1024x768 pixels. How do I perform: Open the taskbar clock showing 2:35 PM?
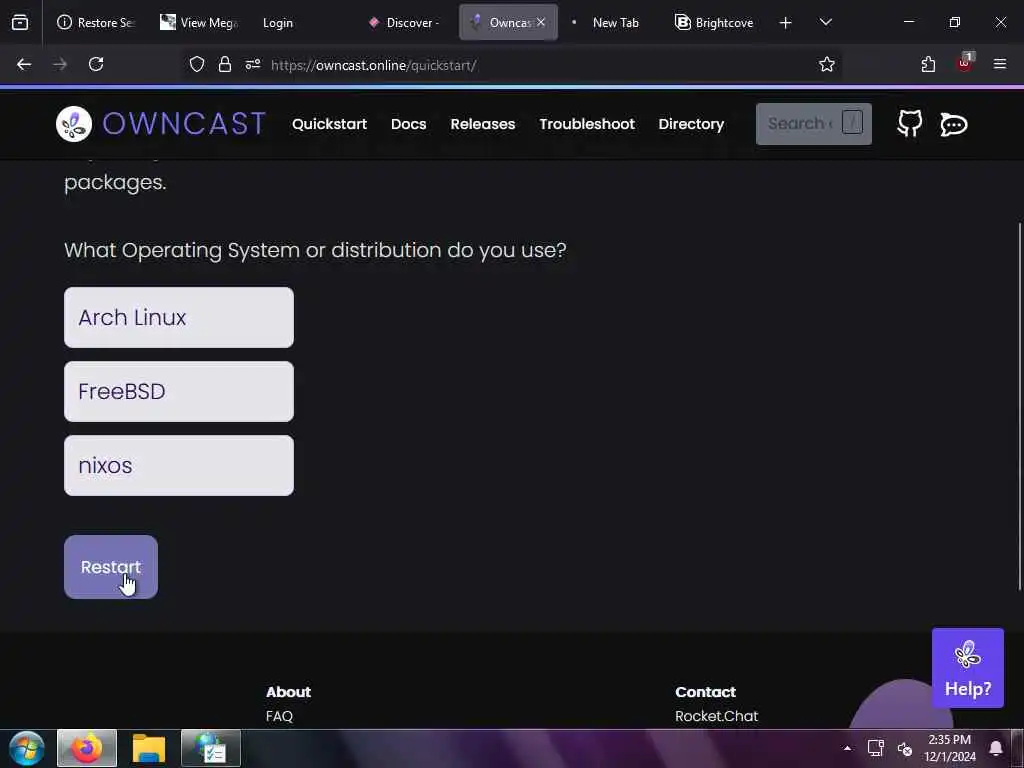(x=950, y=748)
